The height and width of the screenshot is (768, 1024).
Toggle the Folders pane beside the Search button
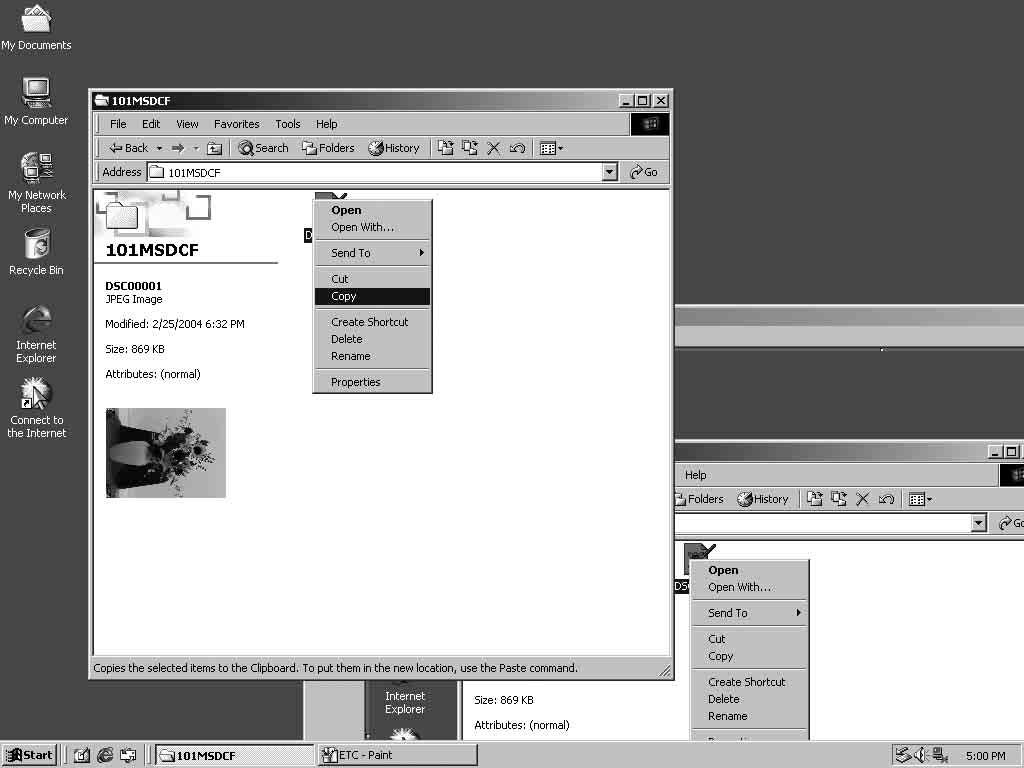coord(328,148)
